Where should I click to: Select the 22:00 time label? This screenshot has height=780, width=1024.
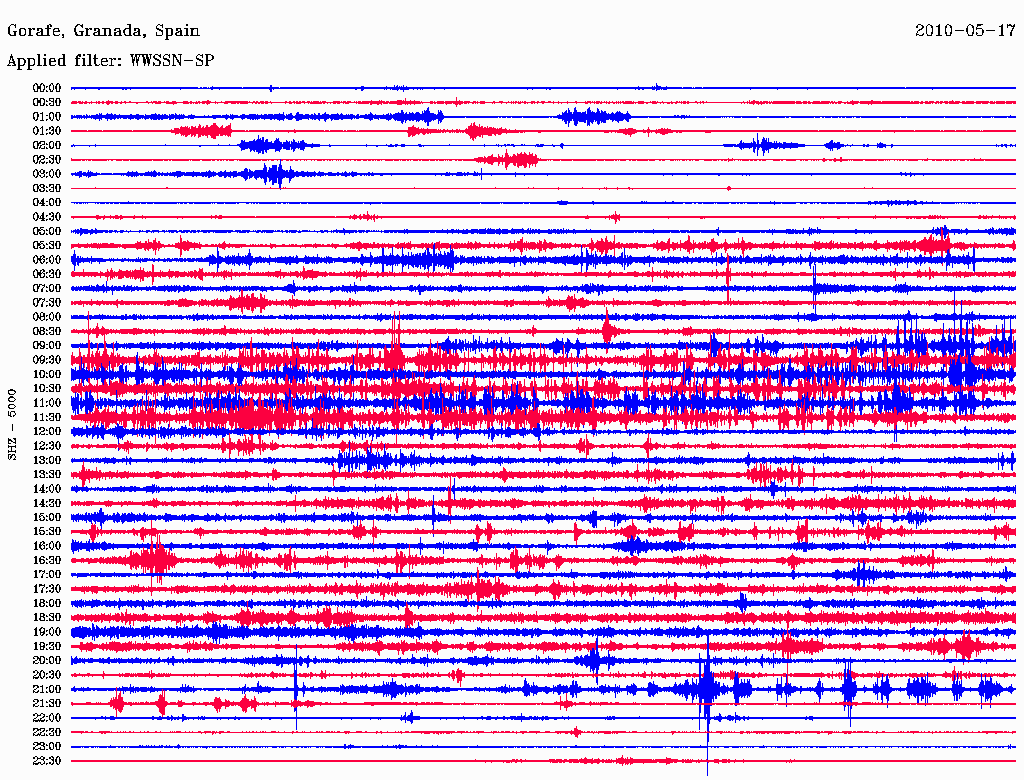[46, 718]
